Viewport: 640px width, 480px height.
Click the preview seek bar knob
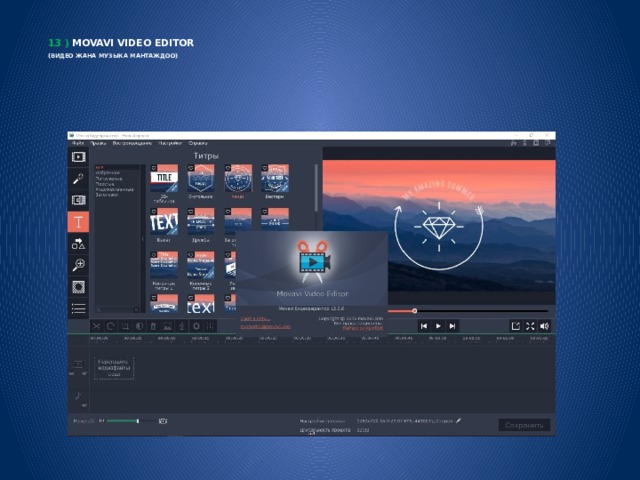[414, 311]
